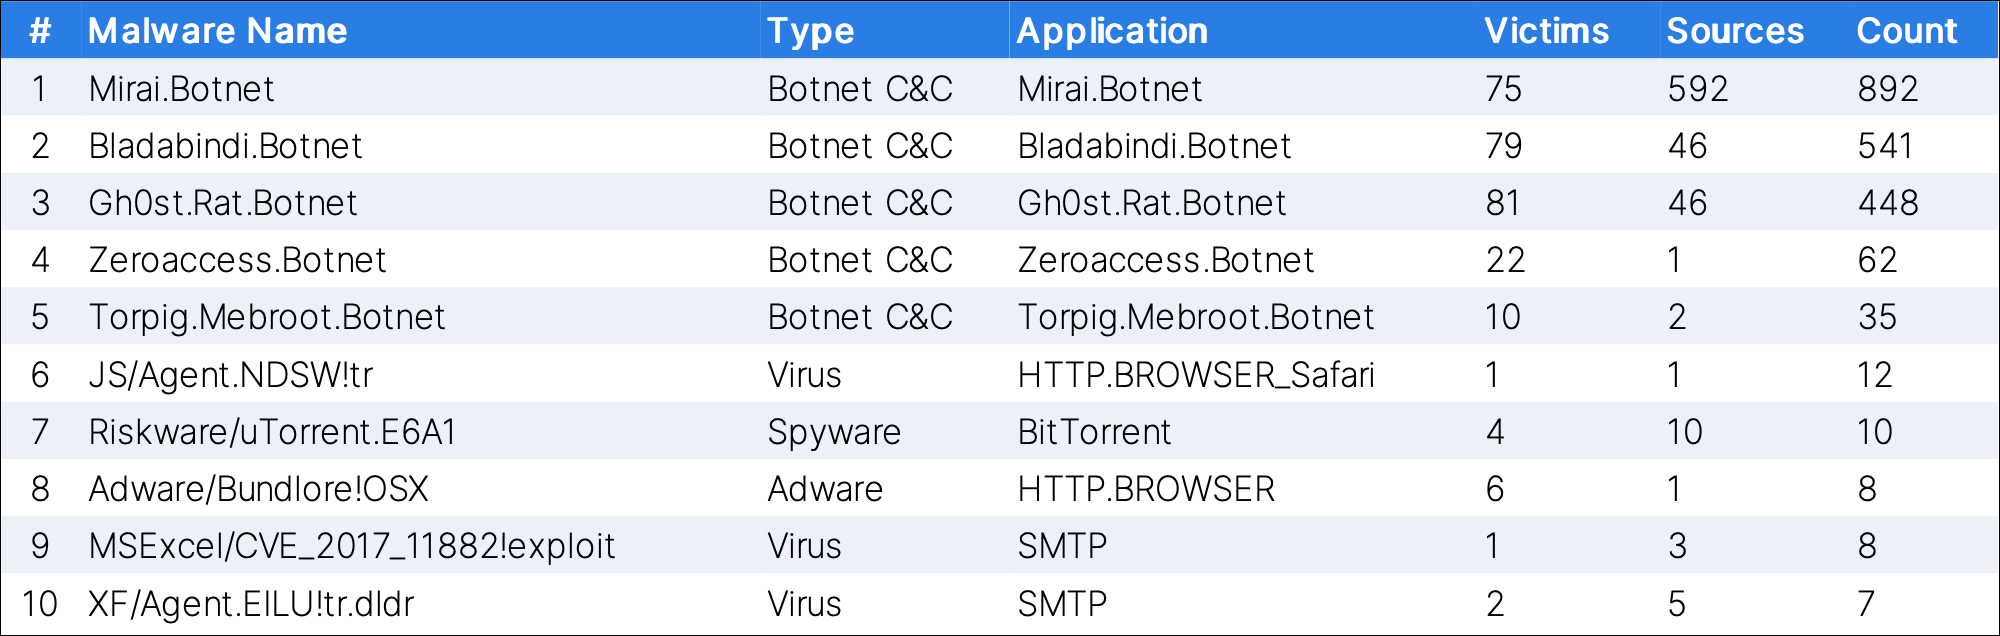Sort by the Type column header

click(x=810, y=31)
